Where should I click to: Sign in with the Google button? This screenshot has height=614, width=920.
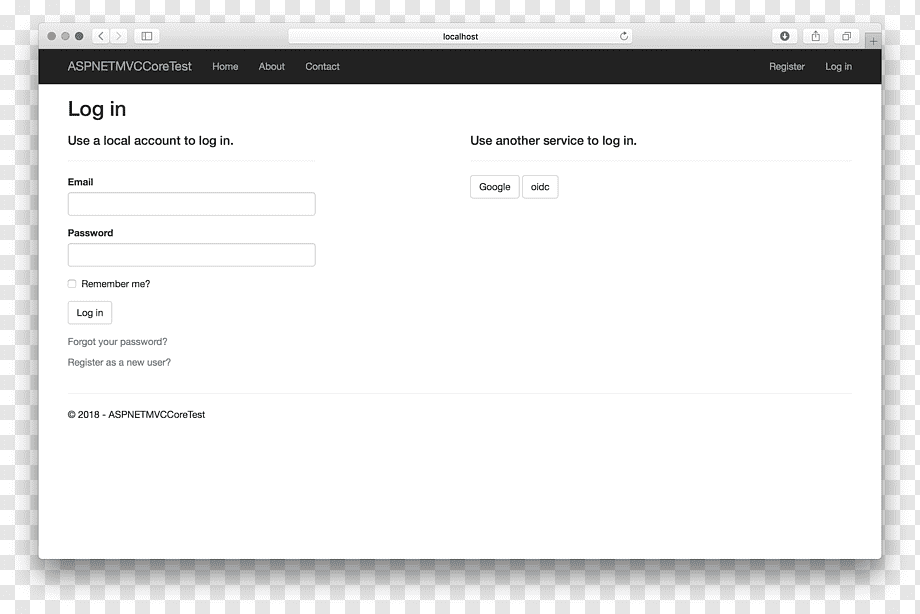tap(495, 187)
